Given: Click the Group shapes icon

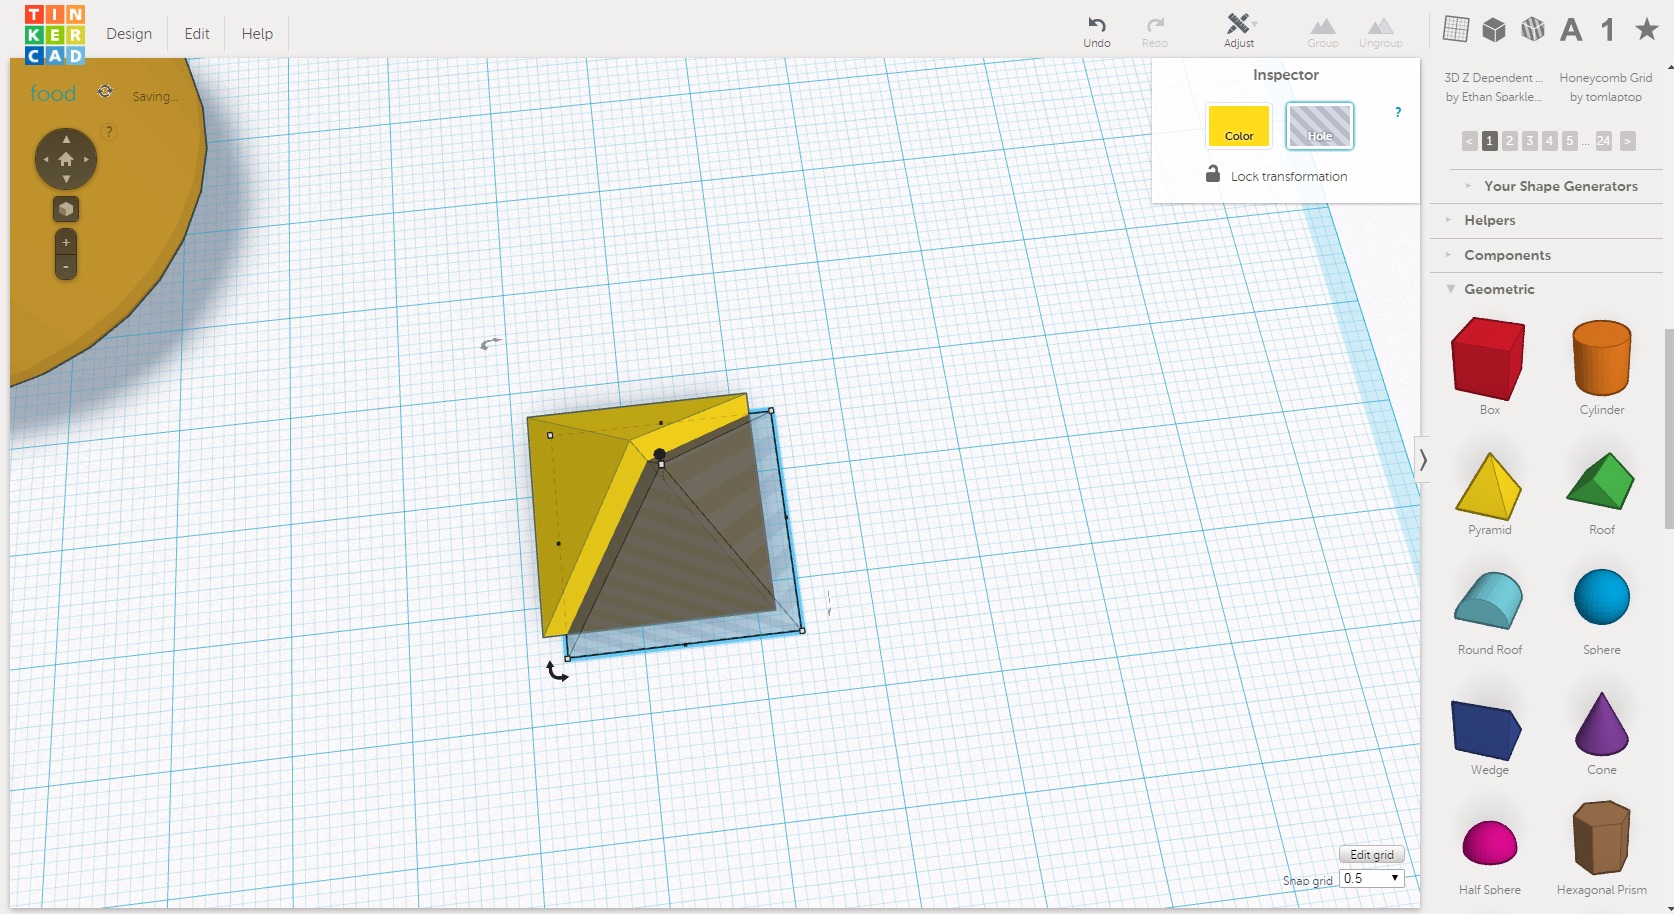Looking at the screenshot, I should [x=1323, y=26].
